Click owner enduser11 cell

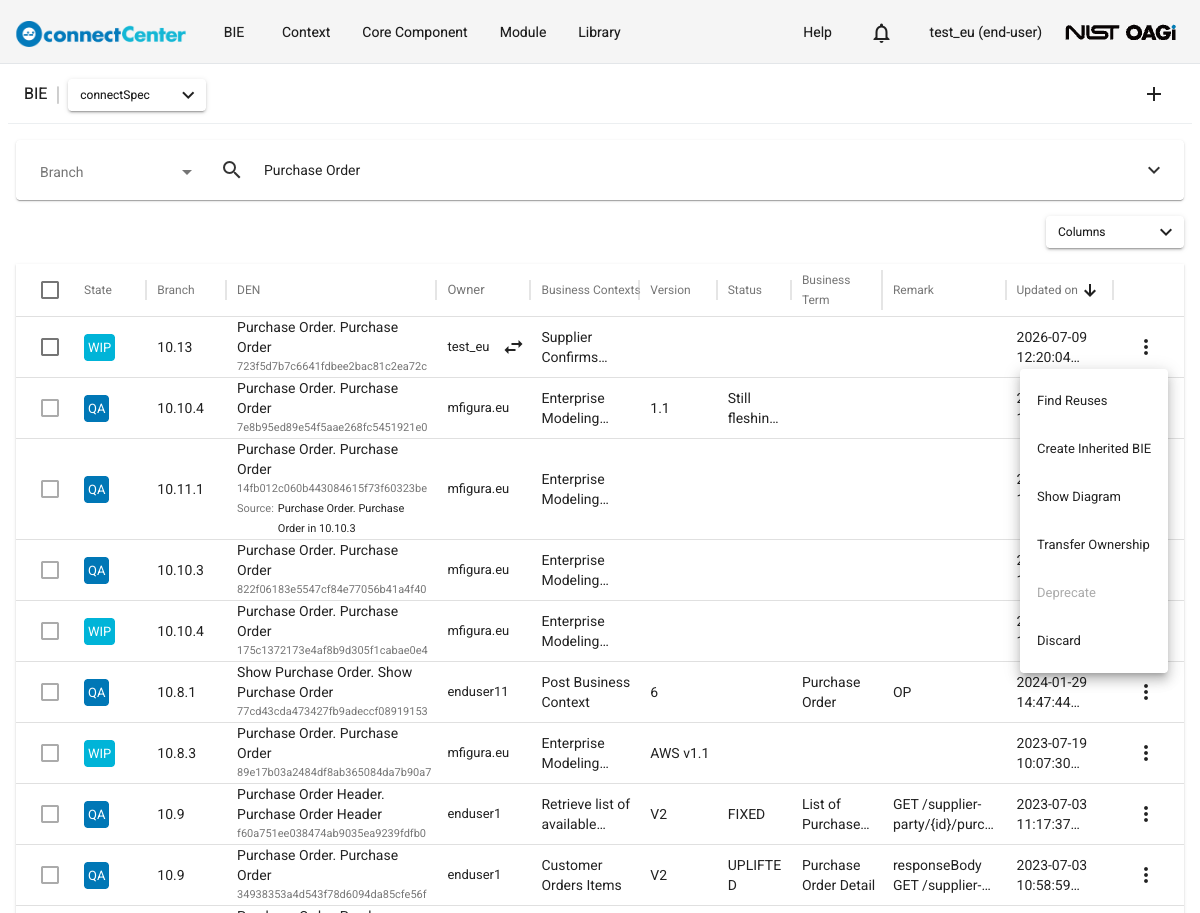click(x=478, y=692)
